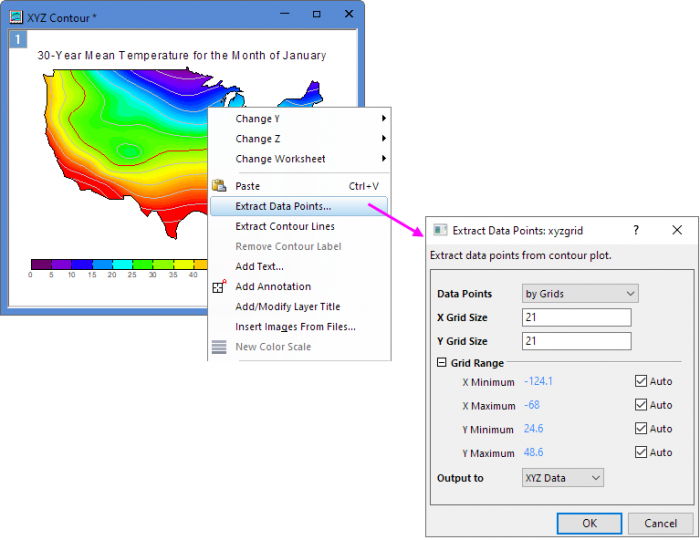The height and width of the screenshot is (540, 700).
Task: Toggle Auto checkbox for X Maximum
Action: point(641,405)
